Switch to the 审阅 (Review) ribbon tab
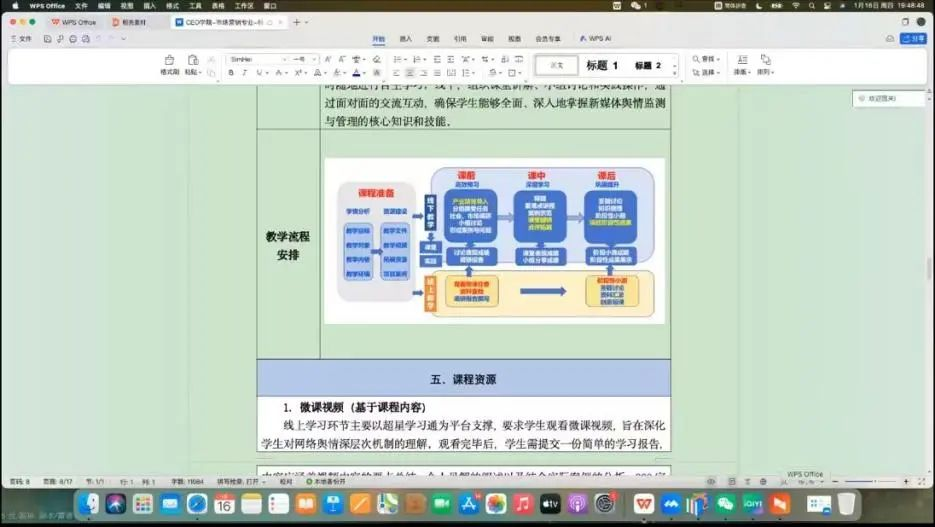Screen dimensions: 935x527 (488, 39)
